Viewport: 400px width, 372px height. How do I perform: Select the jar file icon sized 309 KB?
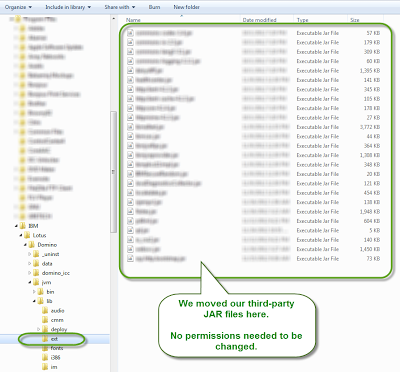tap(130, 52)
